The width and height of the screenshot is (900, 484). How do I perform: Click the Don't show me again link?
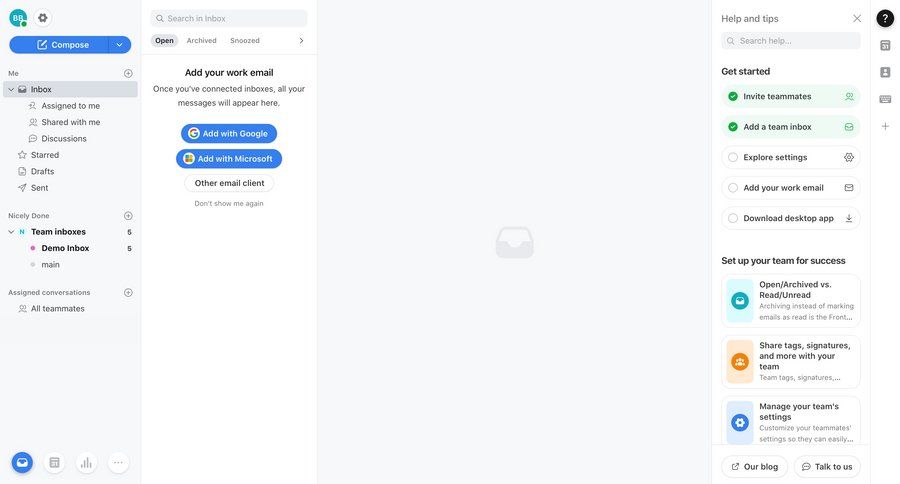[x=229, y=203]
